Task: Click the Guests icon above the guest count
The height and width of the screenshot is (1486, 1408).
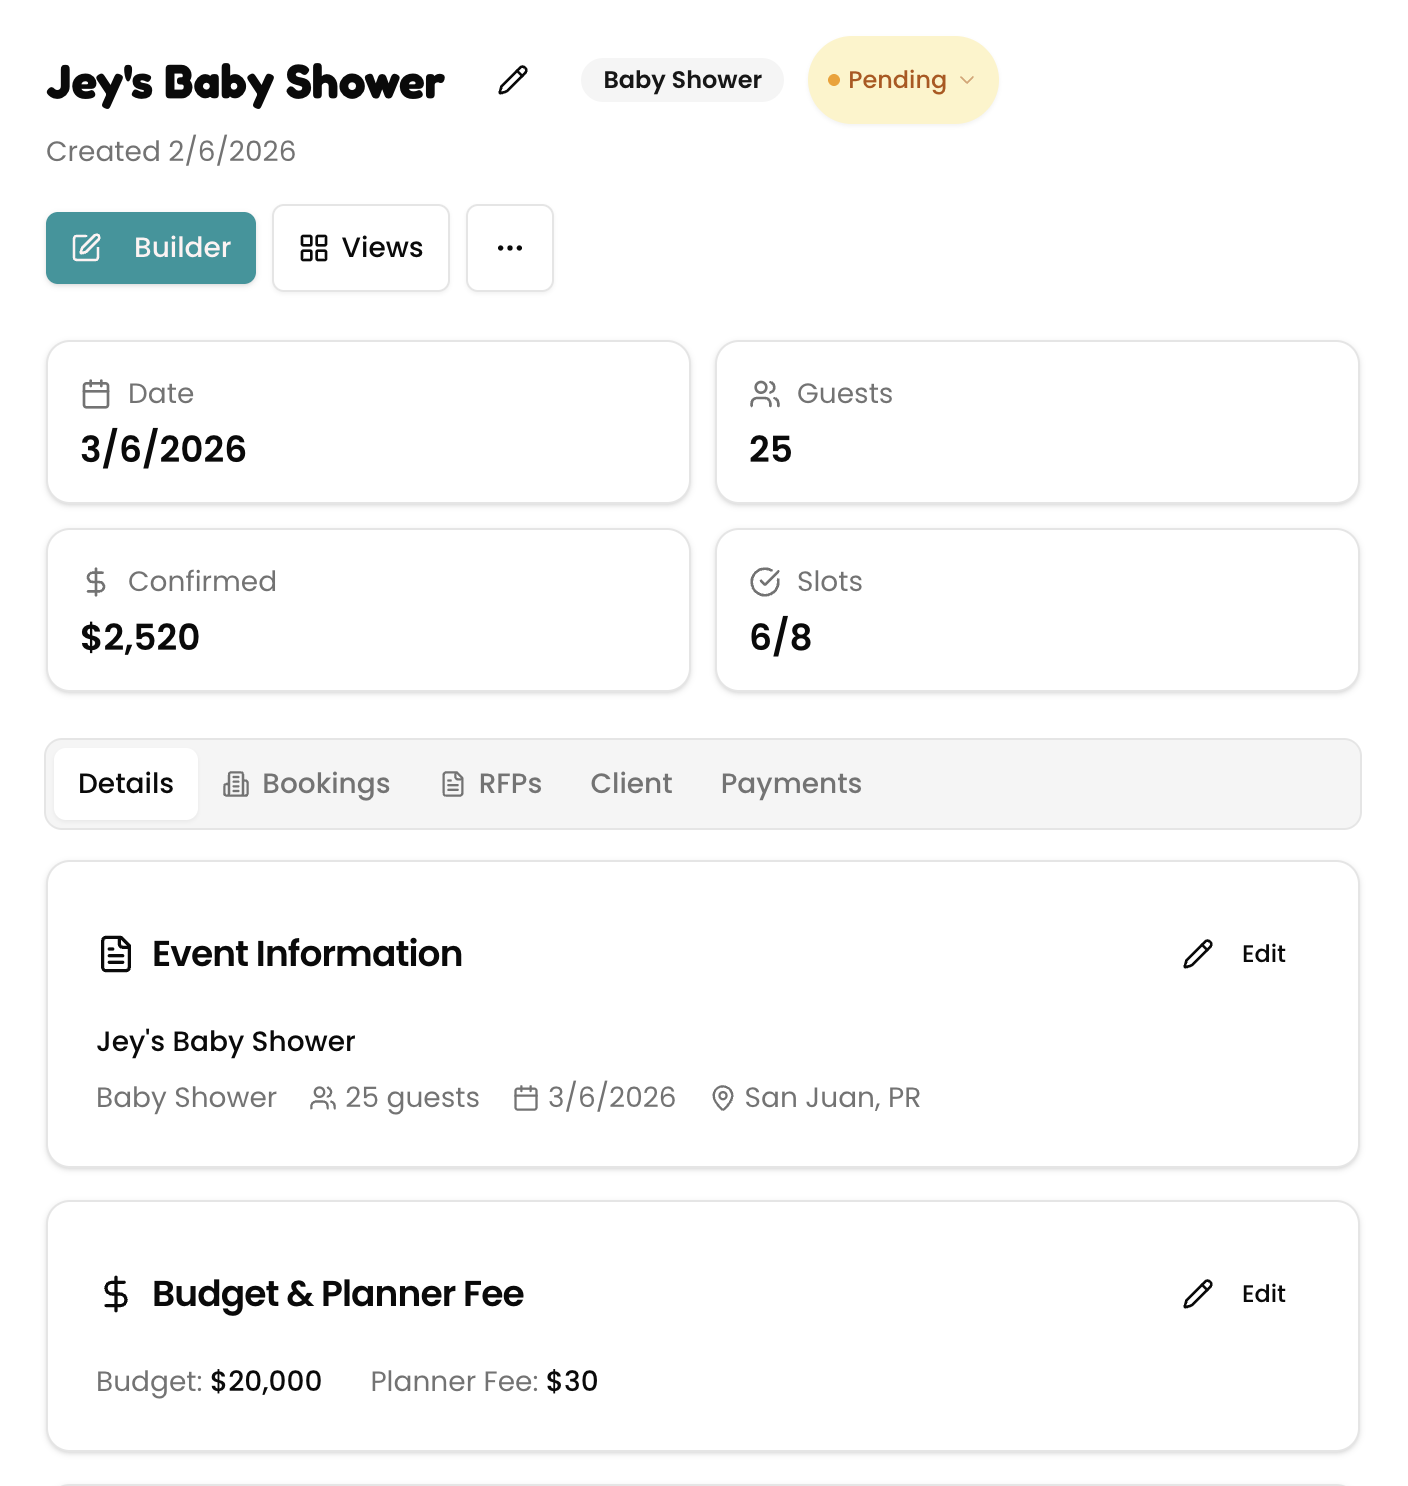Action: (x=766, y=394)
